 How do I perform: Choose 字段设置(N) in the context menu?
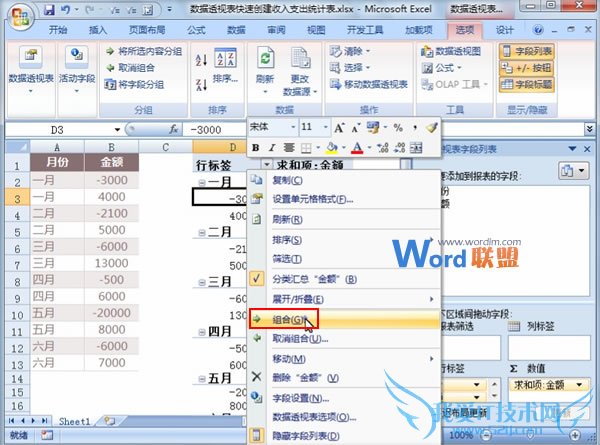344,398
